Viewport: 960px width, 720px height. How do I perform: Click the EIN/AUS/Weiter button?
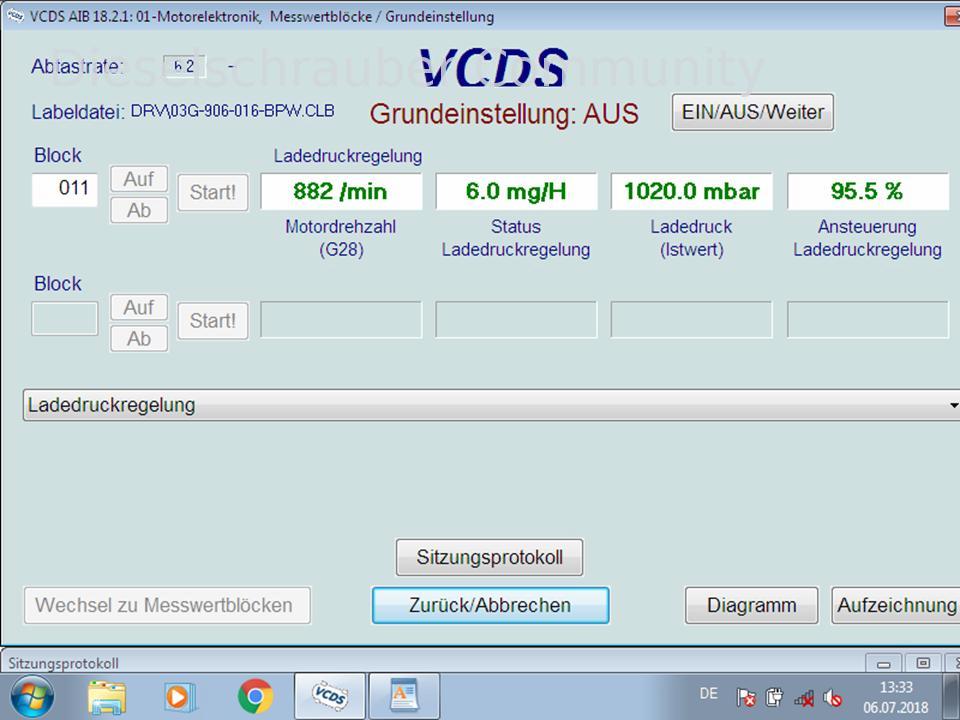pyautogui.click(x=752, y=112)
